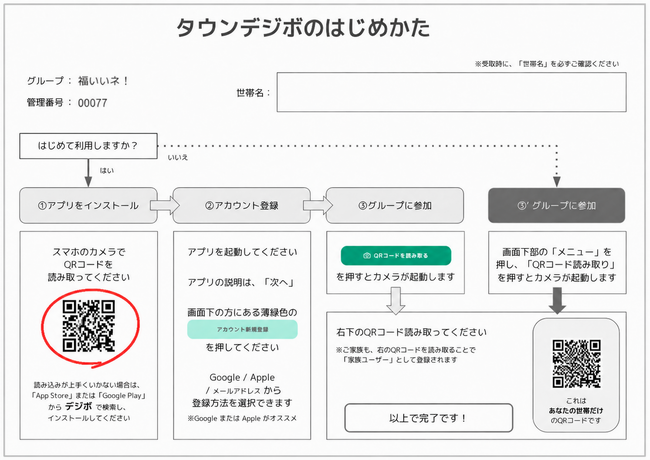Click the はい label by the down arrow
Screen dimensions: 650x460
pos(107,171)
